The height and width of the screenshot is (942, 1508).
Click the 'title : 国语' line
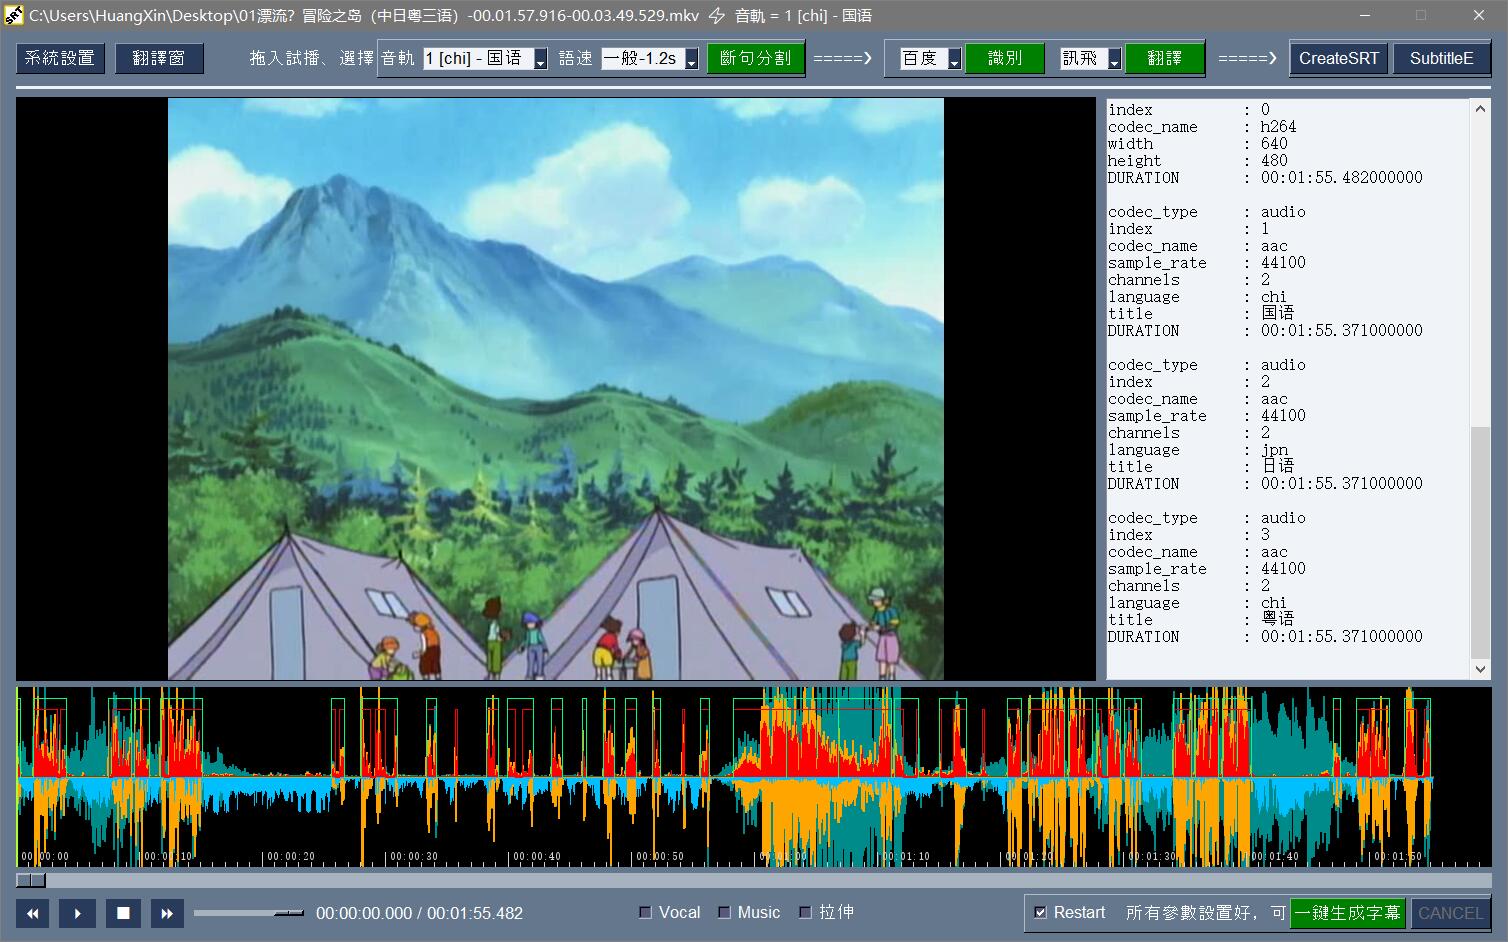[1201, 314]
